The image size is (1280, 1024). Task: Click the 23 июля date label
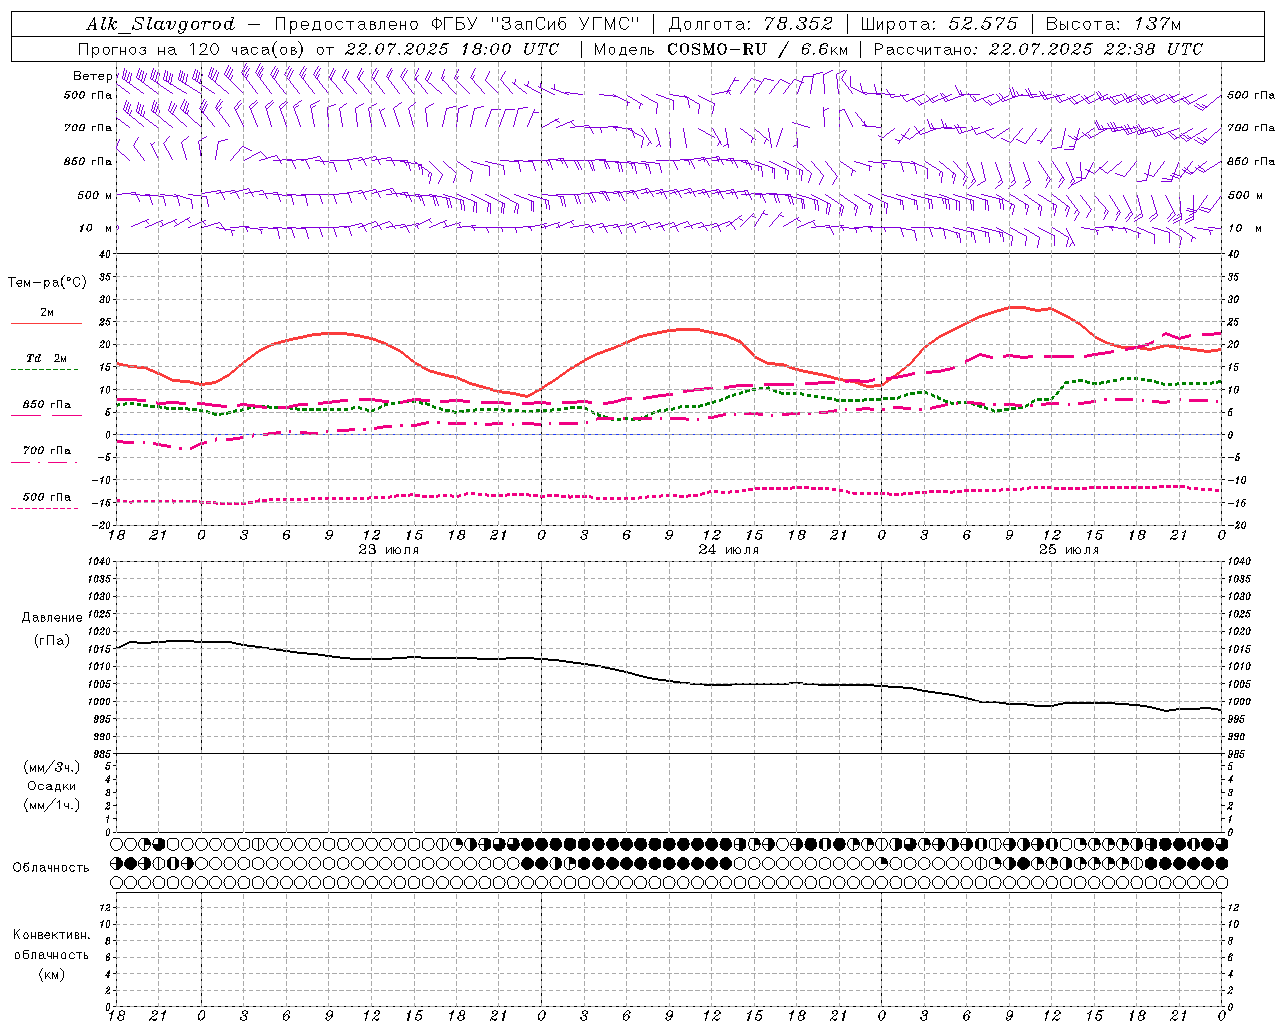[388, 550]
